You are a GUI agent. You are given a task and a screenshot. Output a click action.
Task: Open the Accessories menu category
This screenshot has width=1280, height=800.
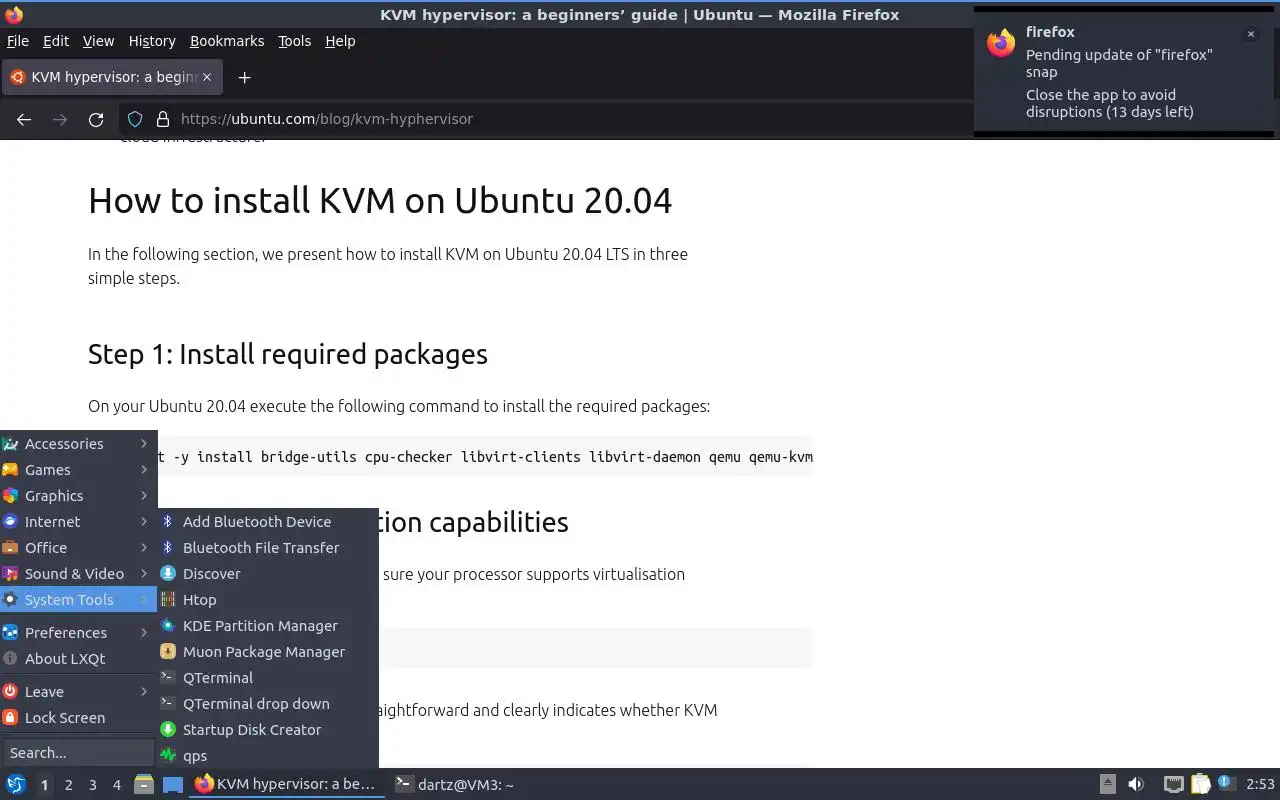78,443
